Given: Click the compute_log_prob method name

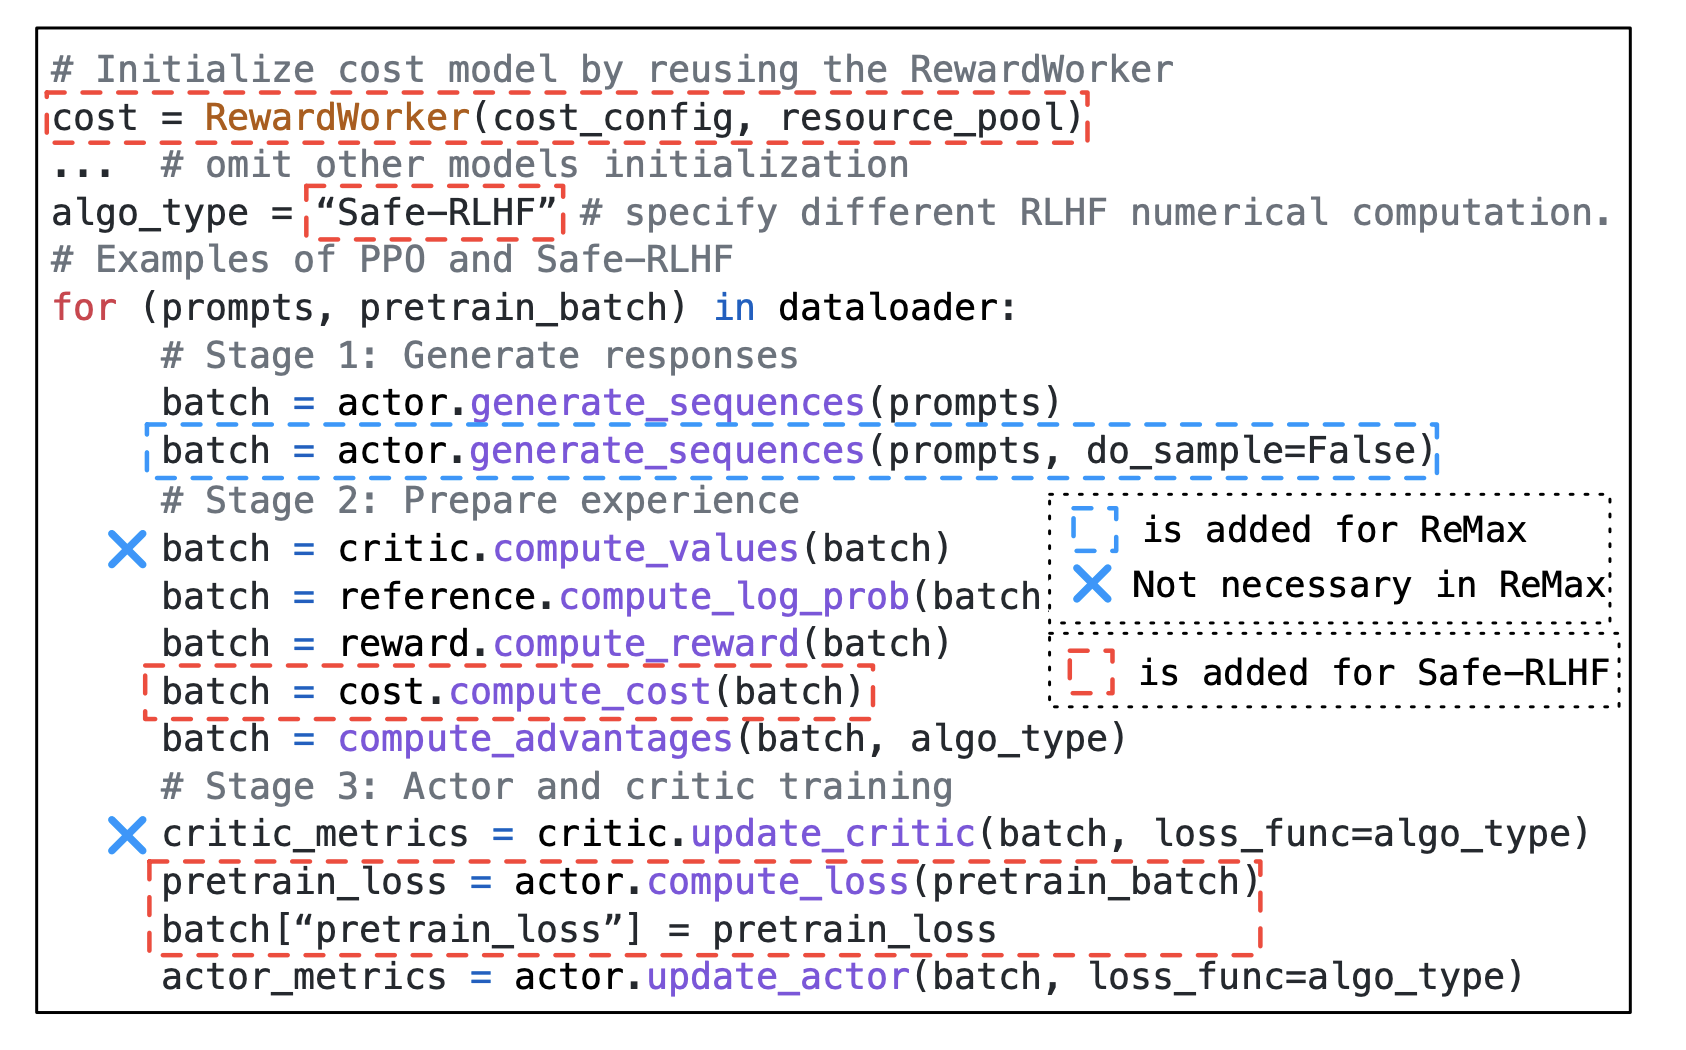Looking at the screenshot, I should 734,597.
